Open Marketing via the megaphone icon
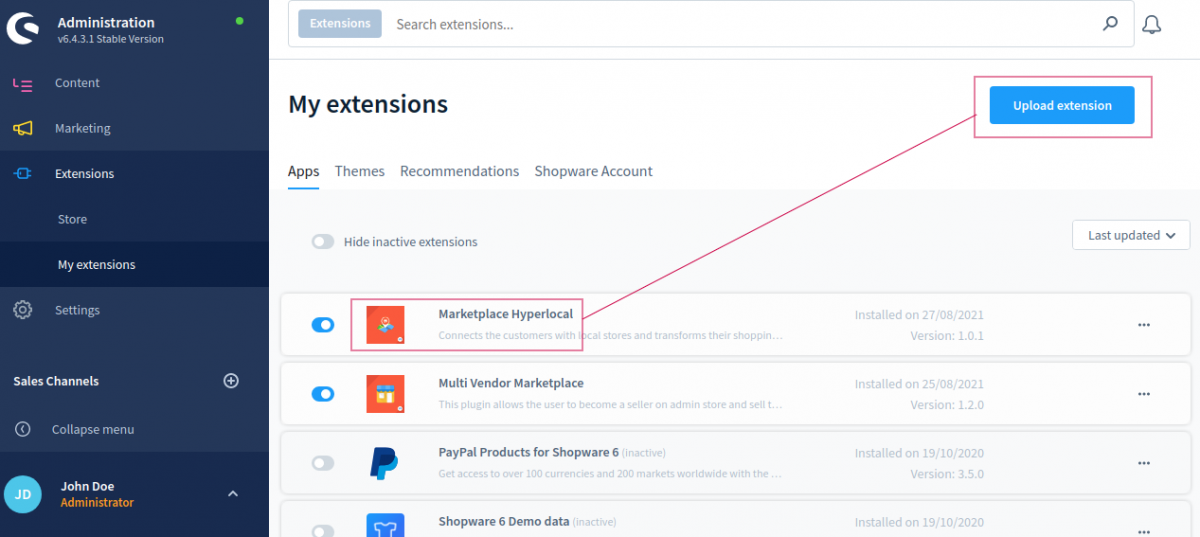The height and width of the screenshot is (537, 1200). coord(23,128)
